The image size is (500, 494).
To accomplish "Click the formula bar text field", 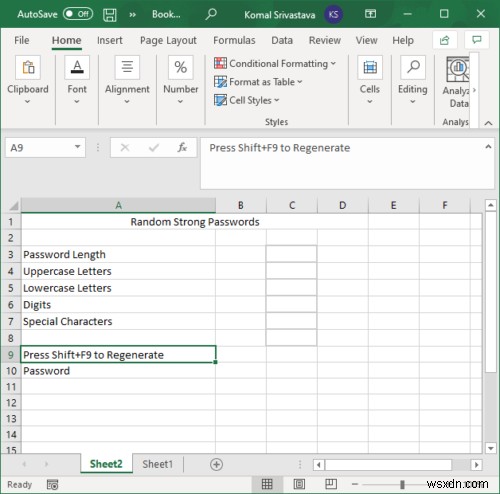I will [x=343, y=163].
